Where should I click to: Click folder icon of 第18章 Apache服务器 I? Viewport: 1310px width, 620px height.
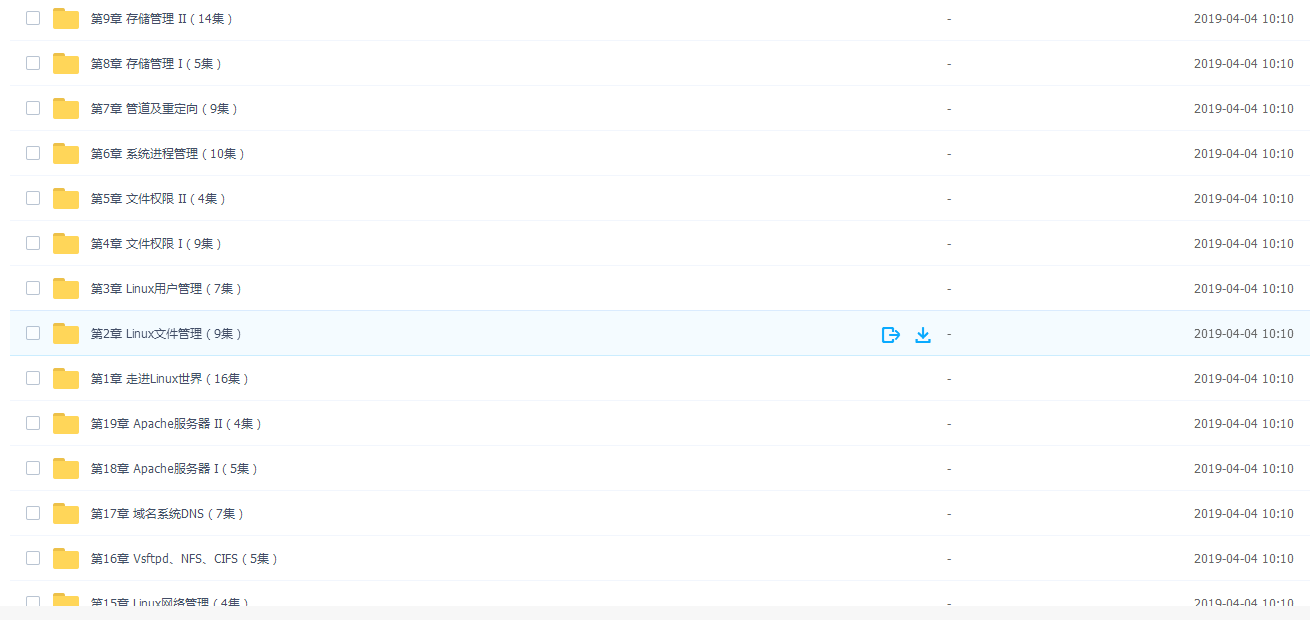[x=66, y=469]
